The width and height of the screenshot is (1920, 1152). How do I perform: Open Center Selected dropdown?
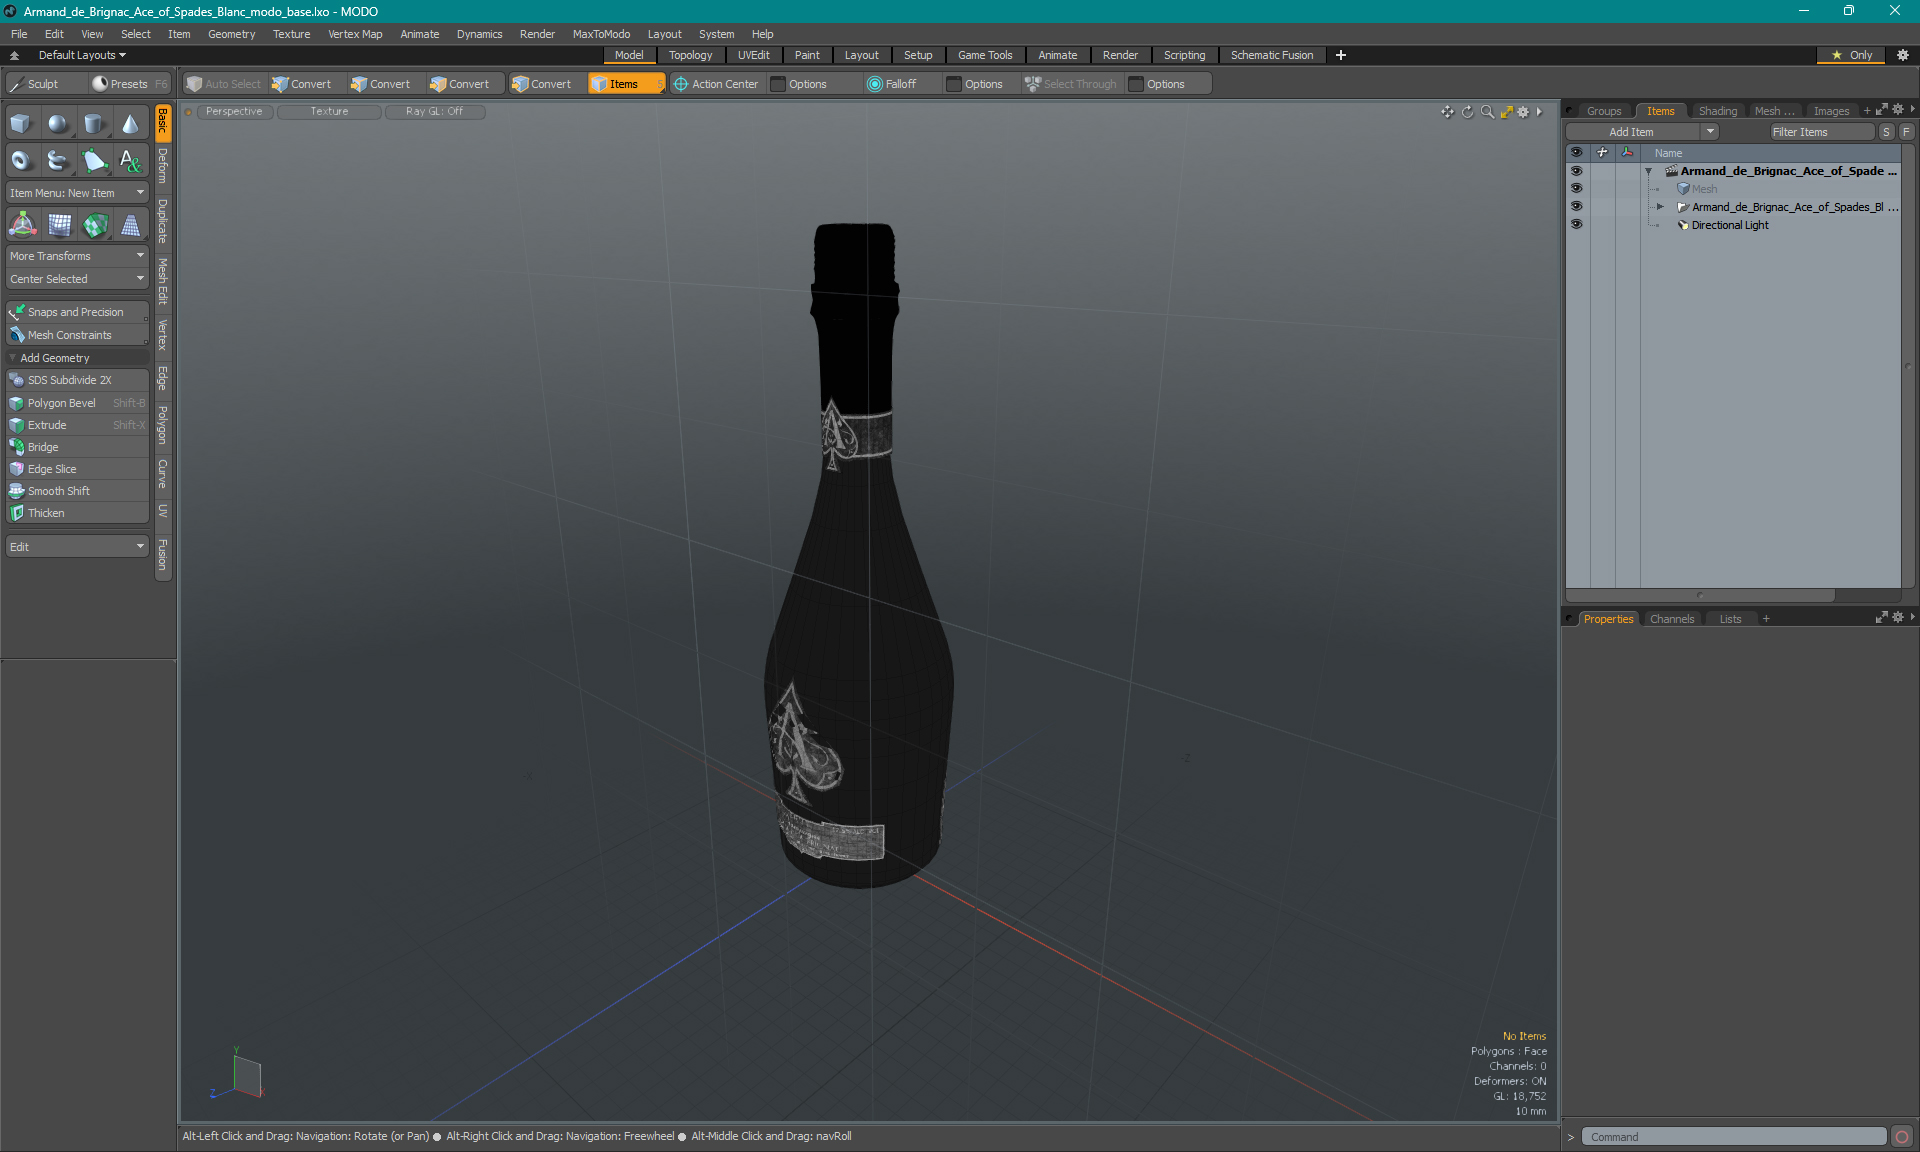77,279
